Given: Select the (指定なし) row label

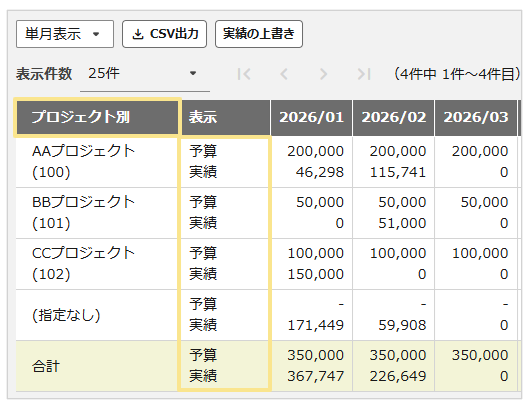Looking at the screenshot, I should [x=66, y=315].
